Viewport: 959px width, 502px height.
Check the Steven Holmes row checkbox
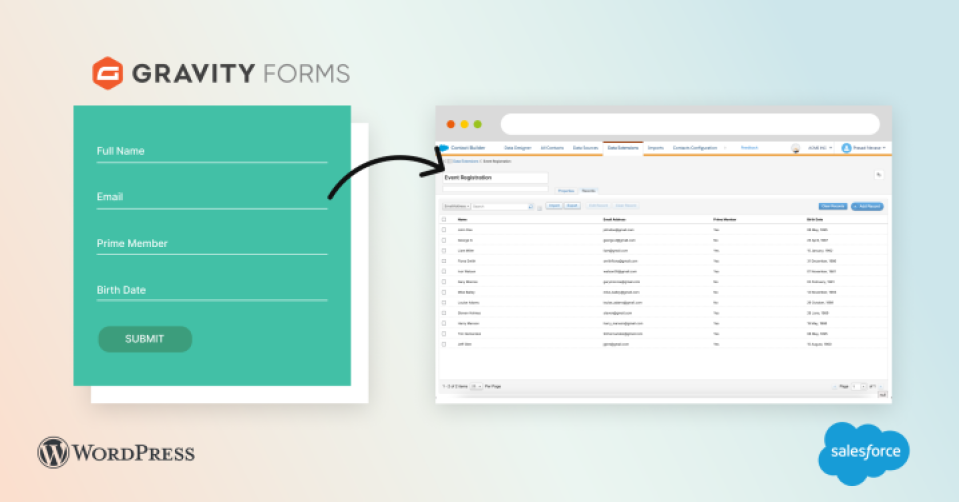point(444,313)
